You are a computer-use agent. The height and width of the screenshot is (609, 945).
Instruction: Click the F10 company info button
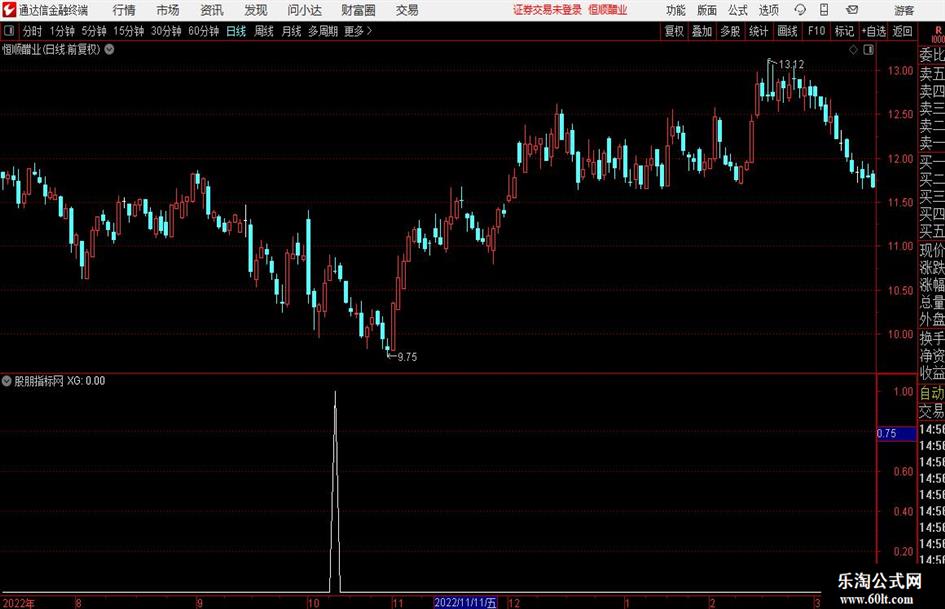click(817, 31)
